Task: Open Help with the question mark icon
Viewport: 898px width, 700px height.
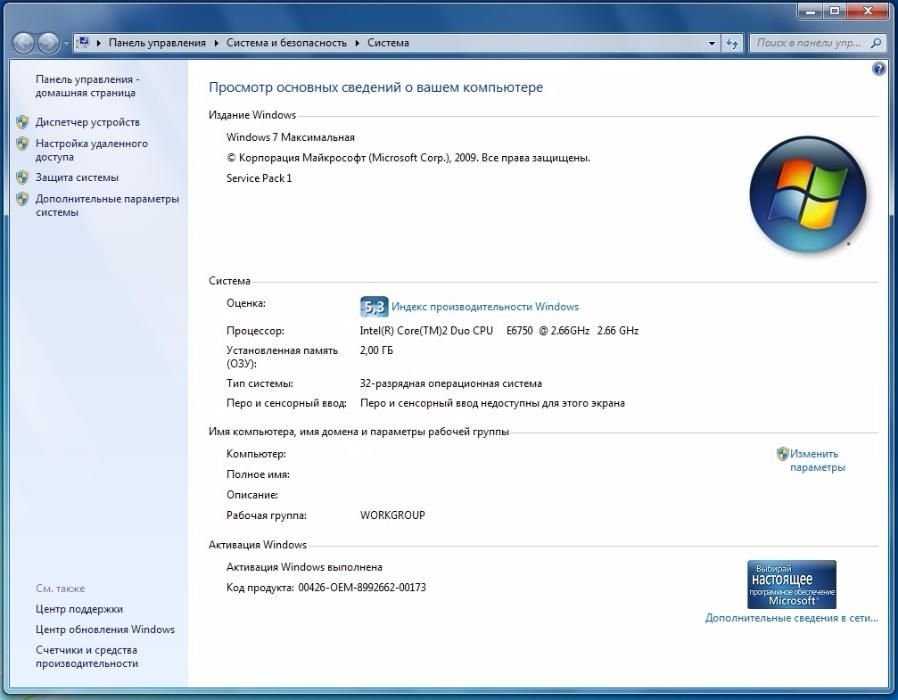Action: (x=879, y=69)
